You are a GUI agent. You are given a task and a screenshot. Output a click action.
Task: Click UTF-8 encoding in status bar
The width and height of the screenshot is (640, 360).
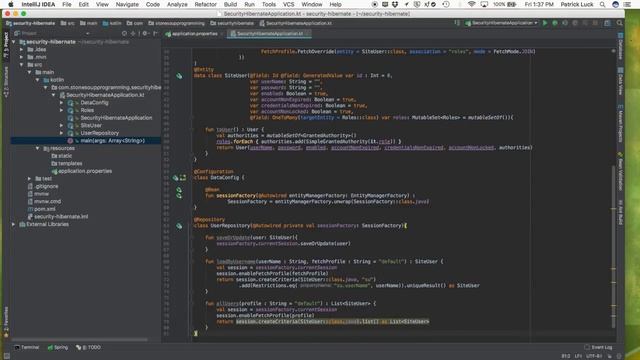pyautogui.click(x=595, y=356)
